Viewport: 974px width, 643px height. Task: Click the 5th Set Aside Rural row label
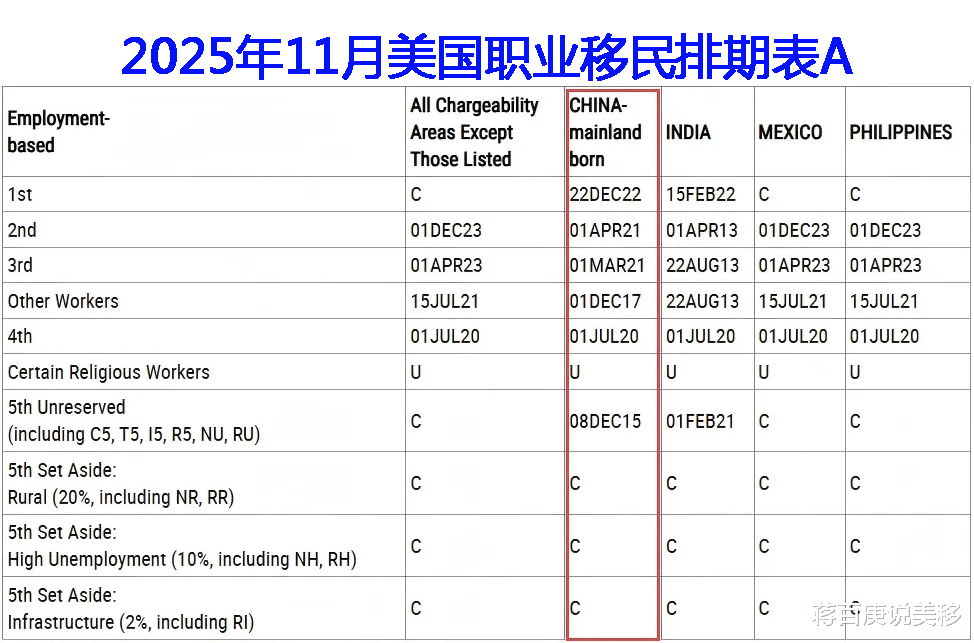coord(121,483)
